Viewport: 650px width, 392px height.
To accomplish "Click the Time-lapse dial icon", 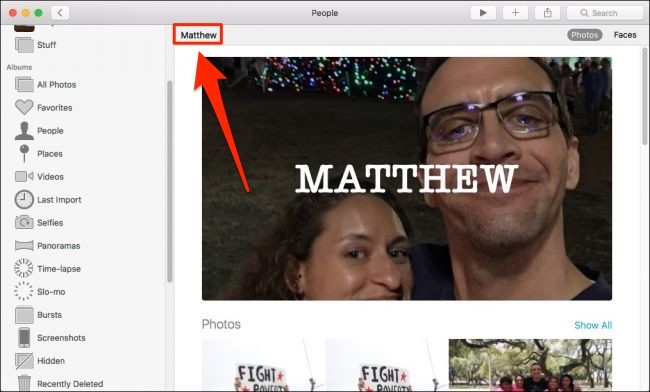I will click(x=24, y=268).
